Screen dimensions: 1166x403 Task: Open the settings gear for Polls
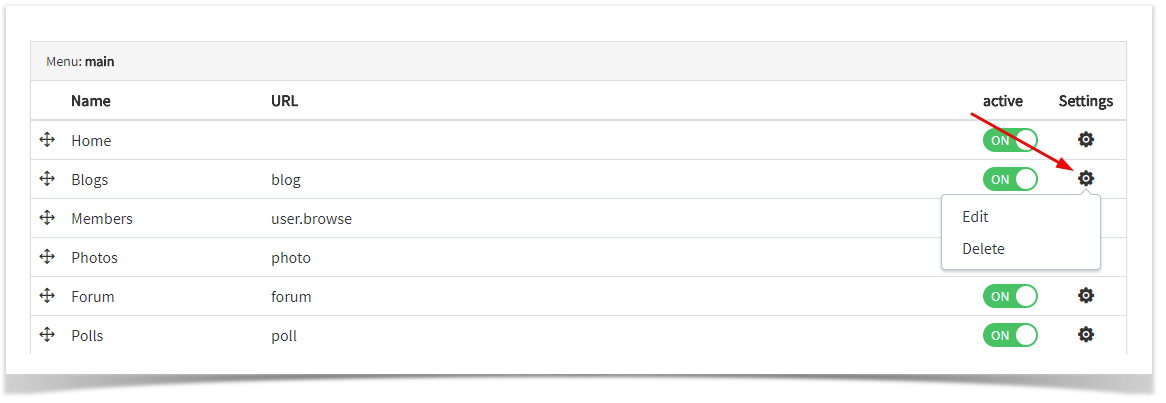pyautogui.click(x=1086, y=335)
